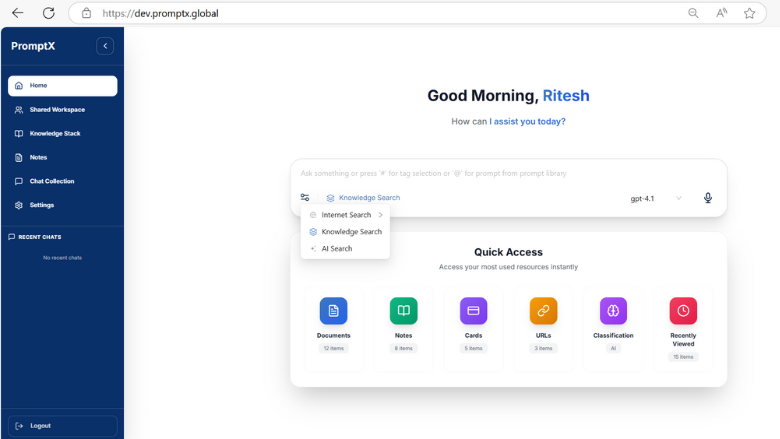The image size is (780, 439).
Task: Add page to favorites star
Action: tap(750, 13)
